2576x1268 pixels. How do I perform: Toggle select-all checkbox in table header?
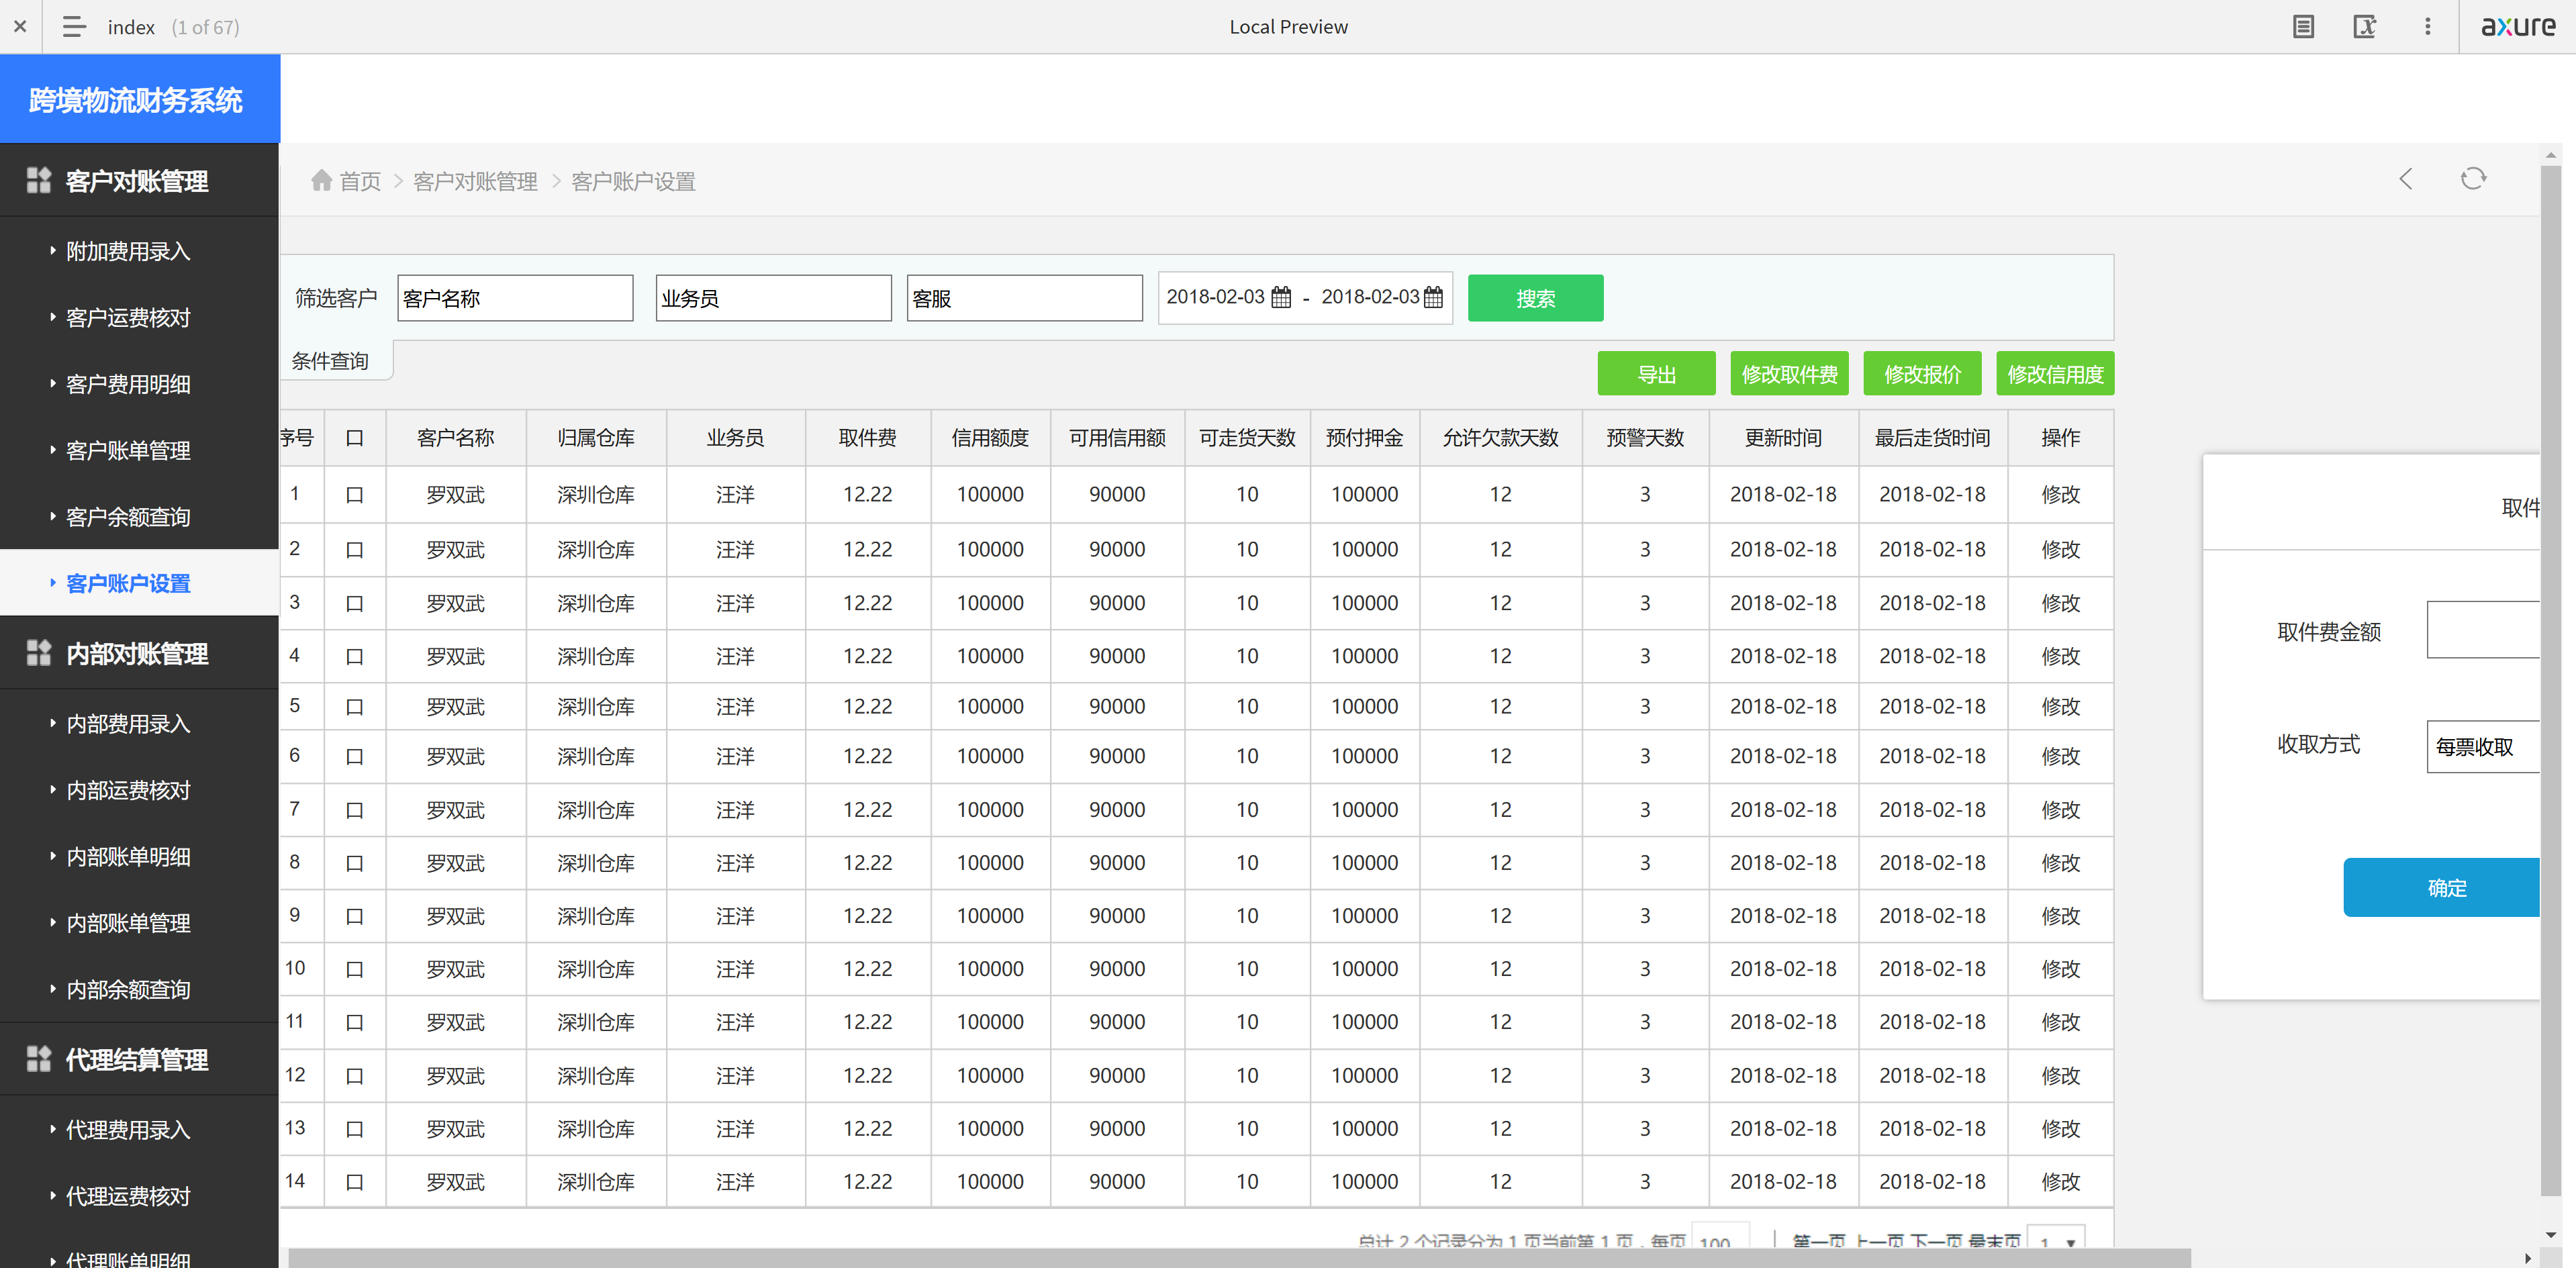[x=354, y=438]
